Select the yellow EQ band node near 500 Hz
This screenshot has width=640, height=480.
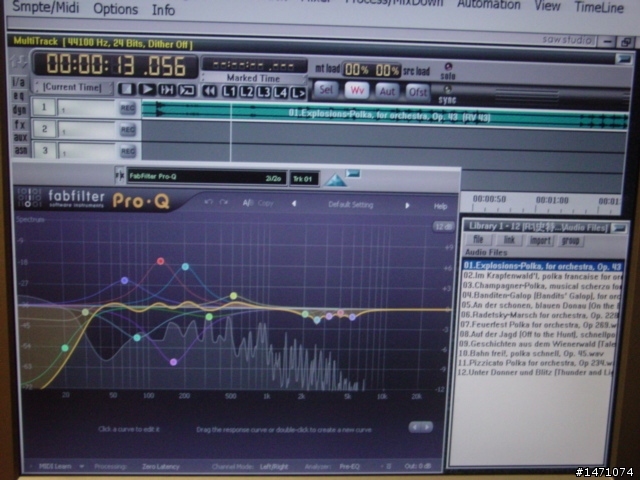[233, 296]
